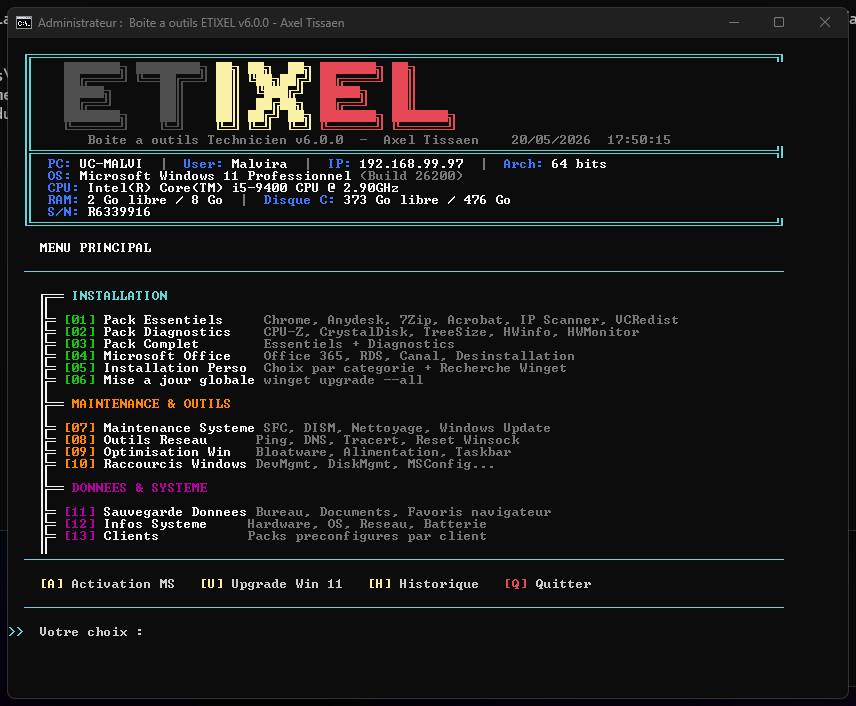The width and height of the screenshot is (856, 706).
Task: Click the [Q] Quitter option
Action: (x=548, y=584)
